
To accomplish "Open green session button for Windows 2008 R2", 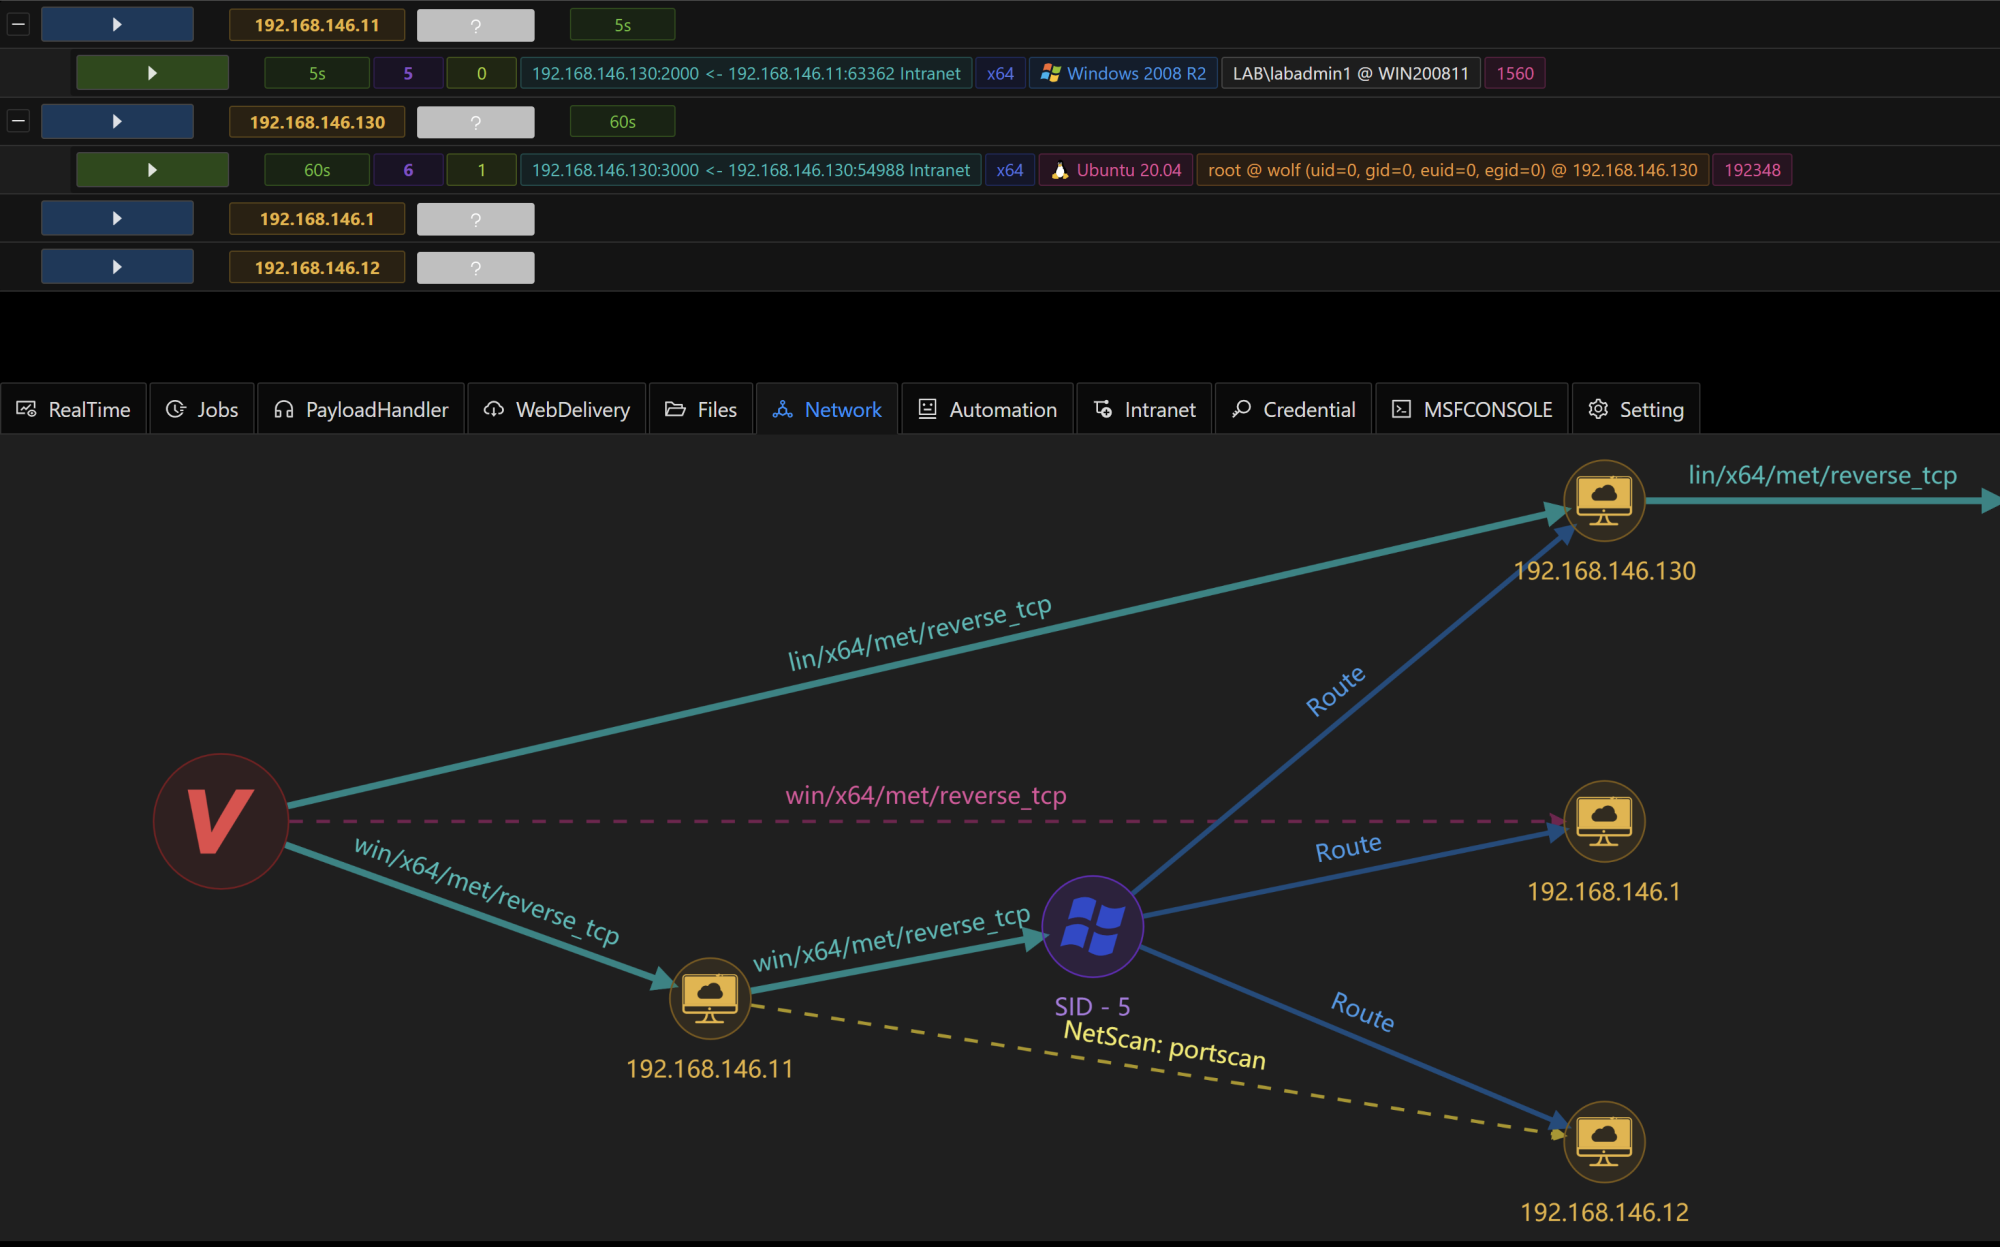I will pyautogui.click(x=152, y=73).
